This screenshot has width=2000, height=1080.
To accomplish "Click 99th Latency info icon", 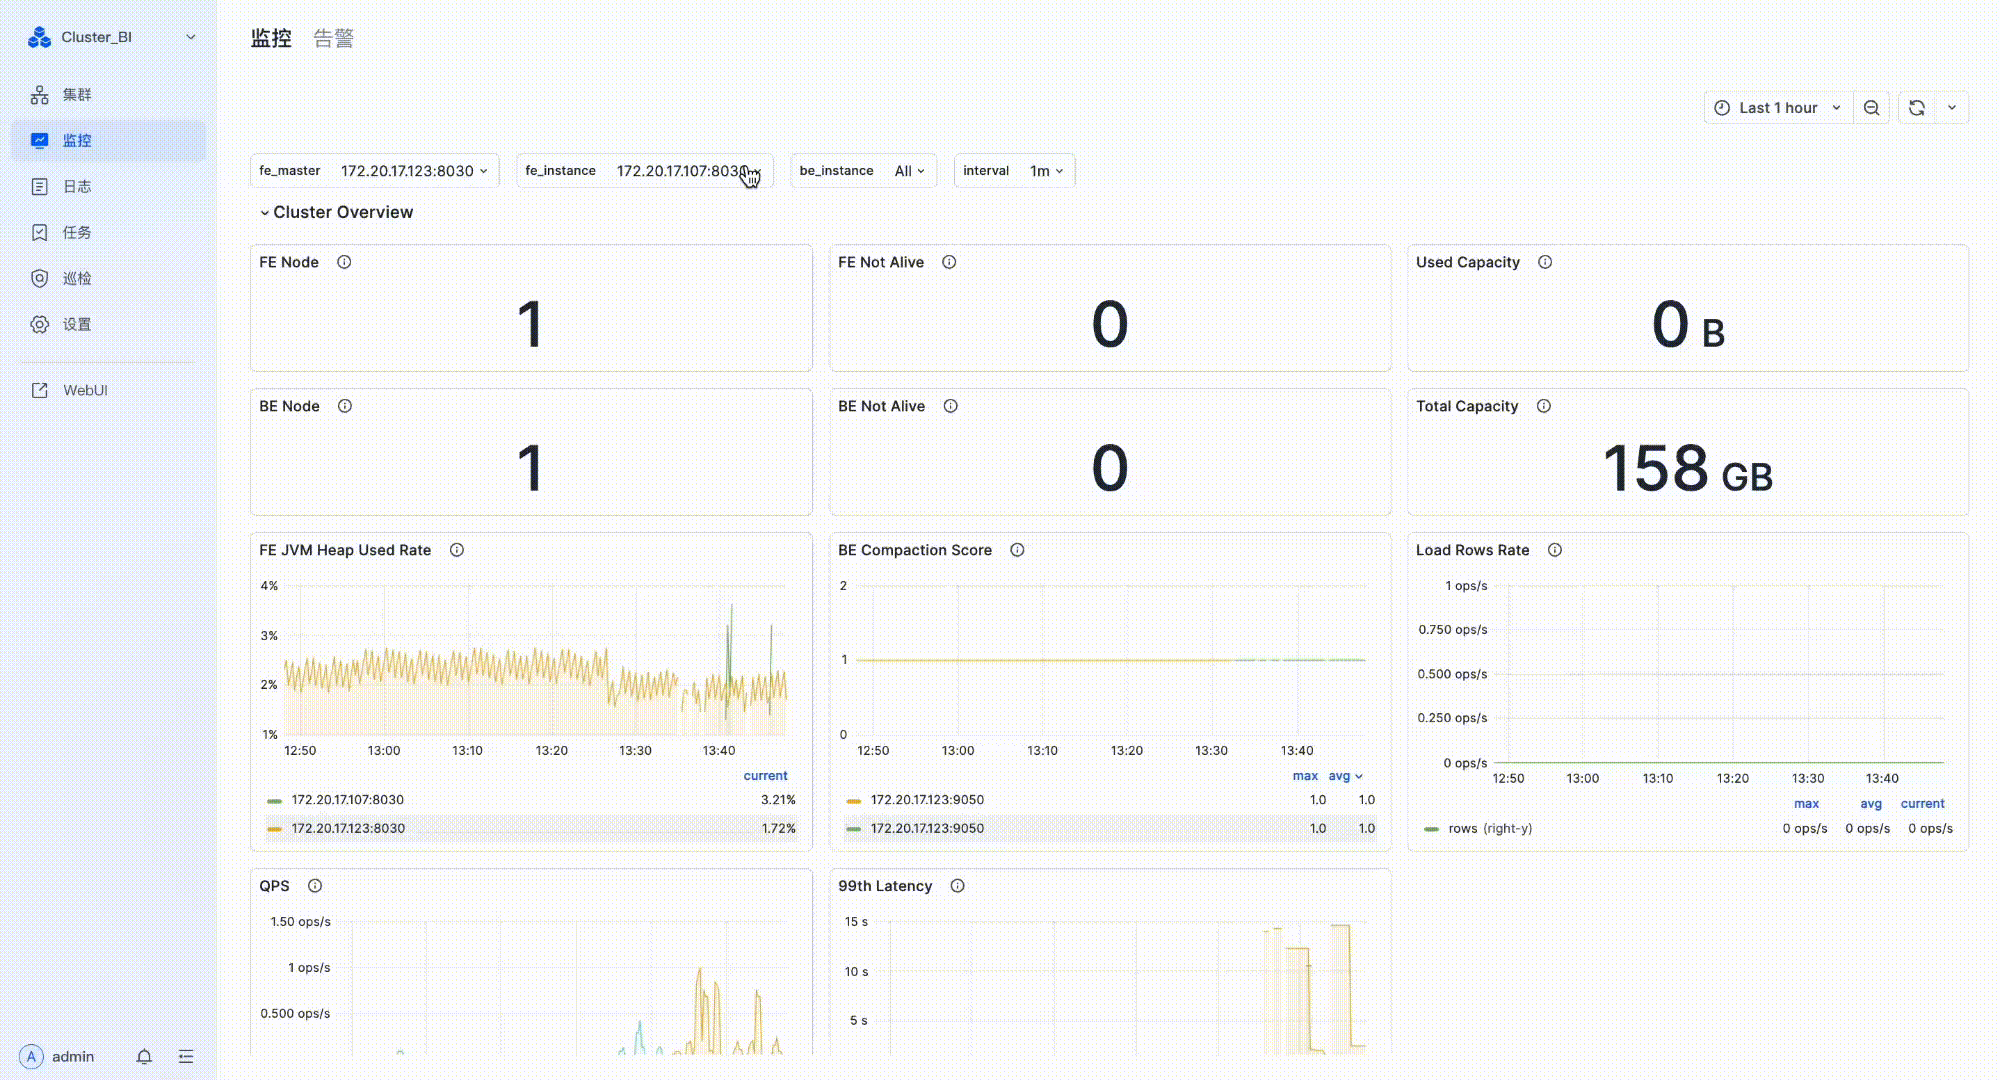I will 957,886.
